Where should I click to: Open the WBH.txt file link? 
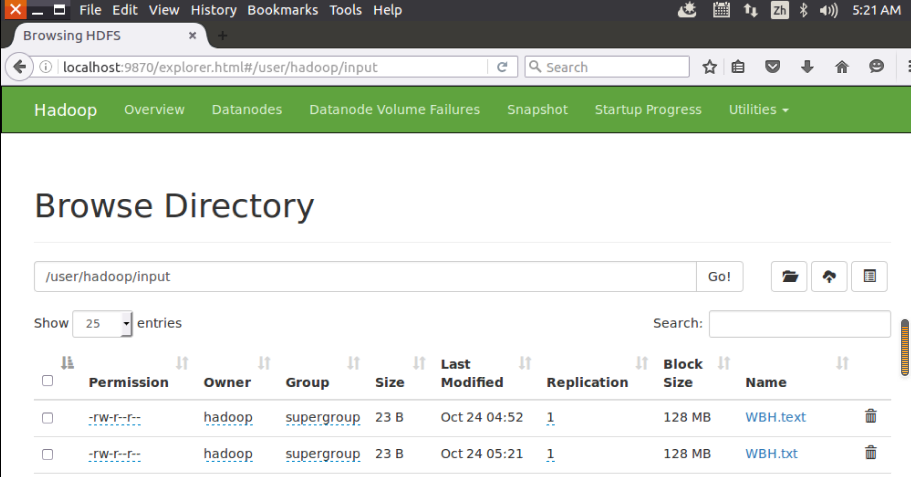(771, 454)
